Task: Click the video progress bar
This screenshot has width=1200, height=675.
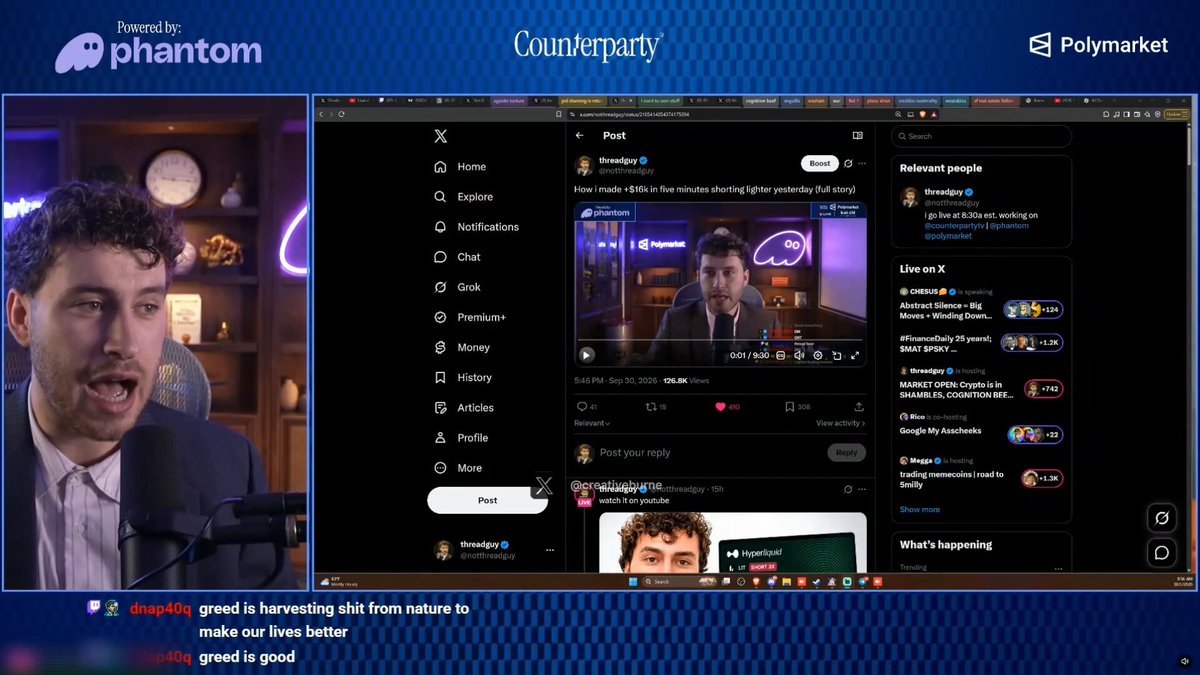Action: point(720,341)
